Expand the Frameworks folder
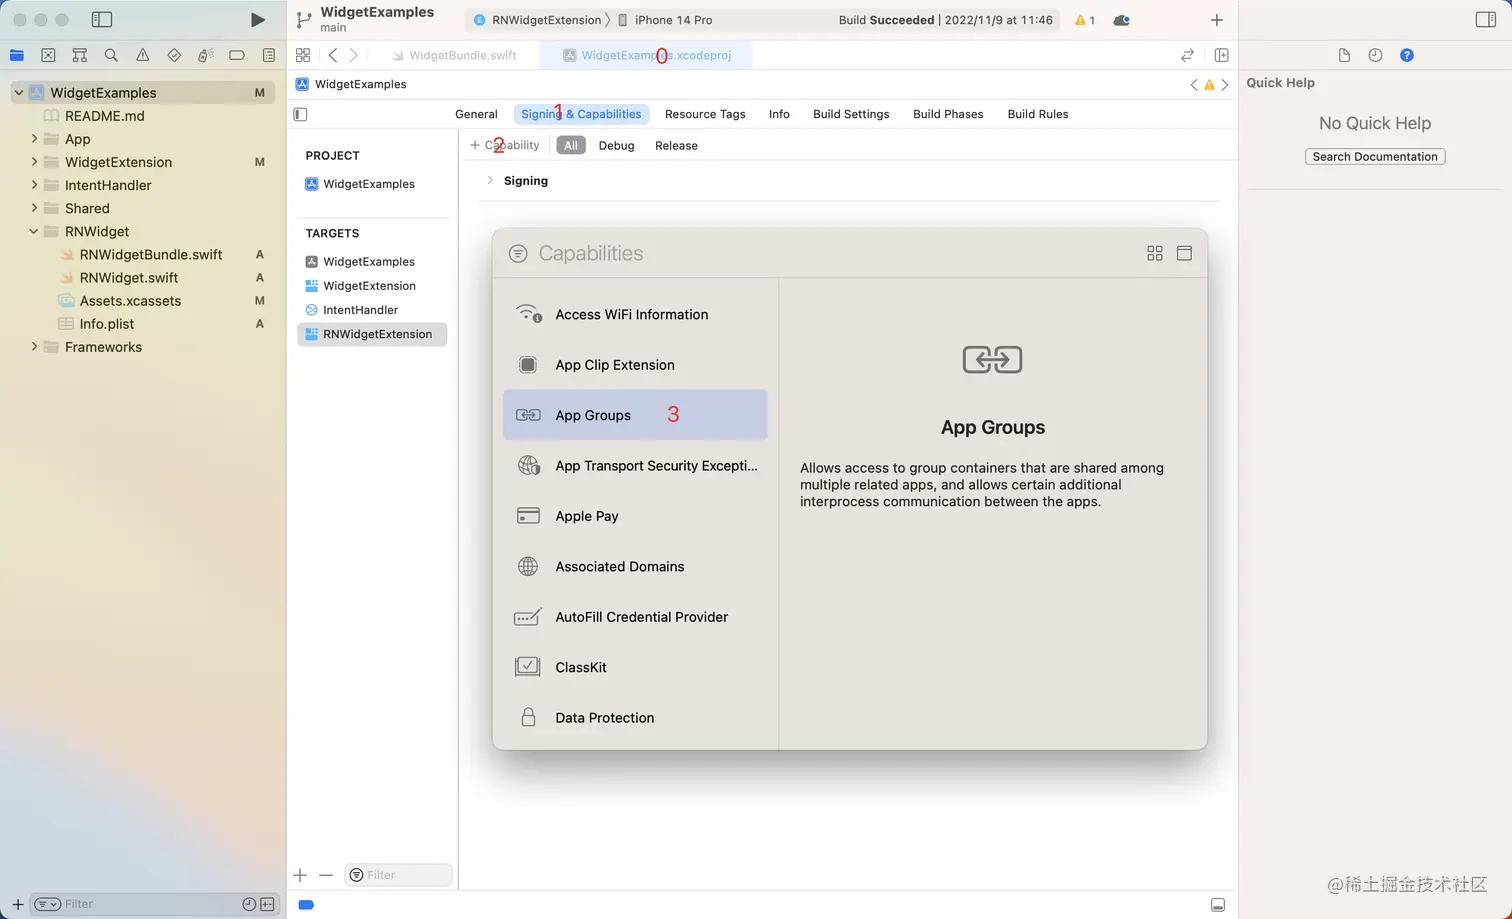Image resolution: width=1512 pixels, height=919 pixels. click(x=34, y=347)
